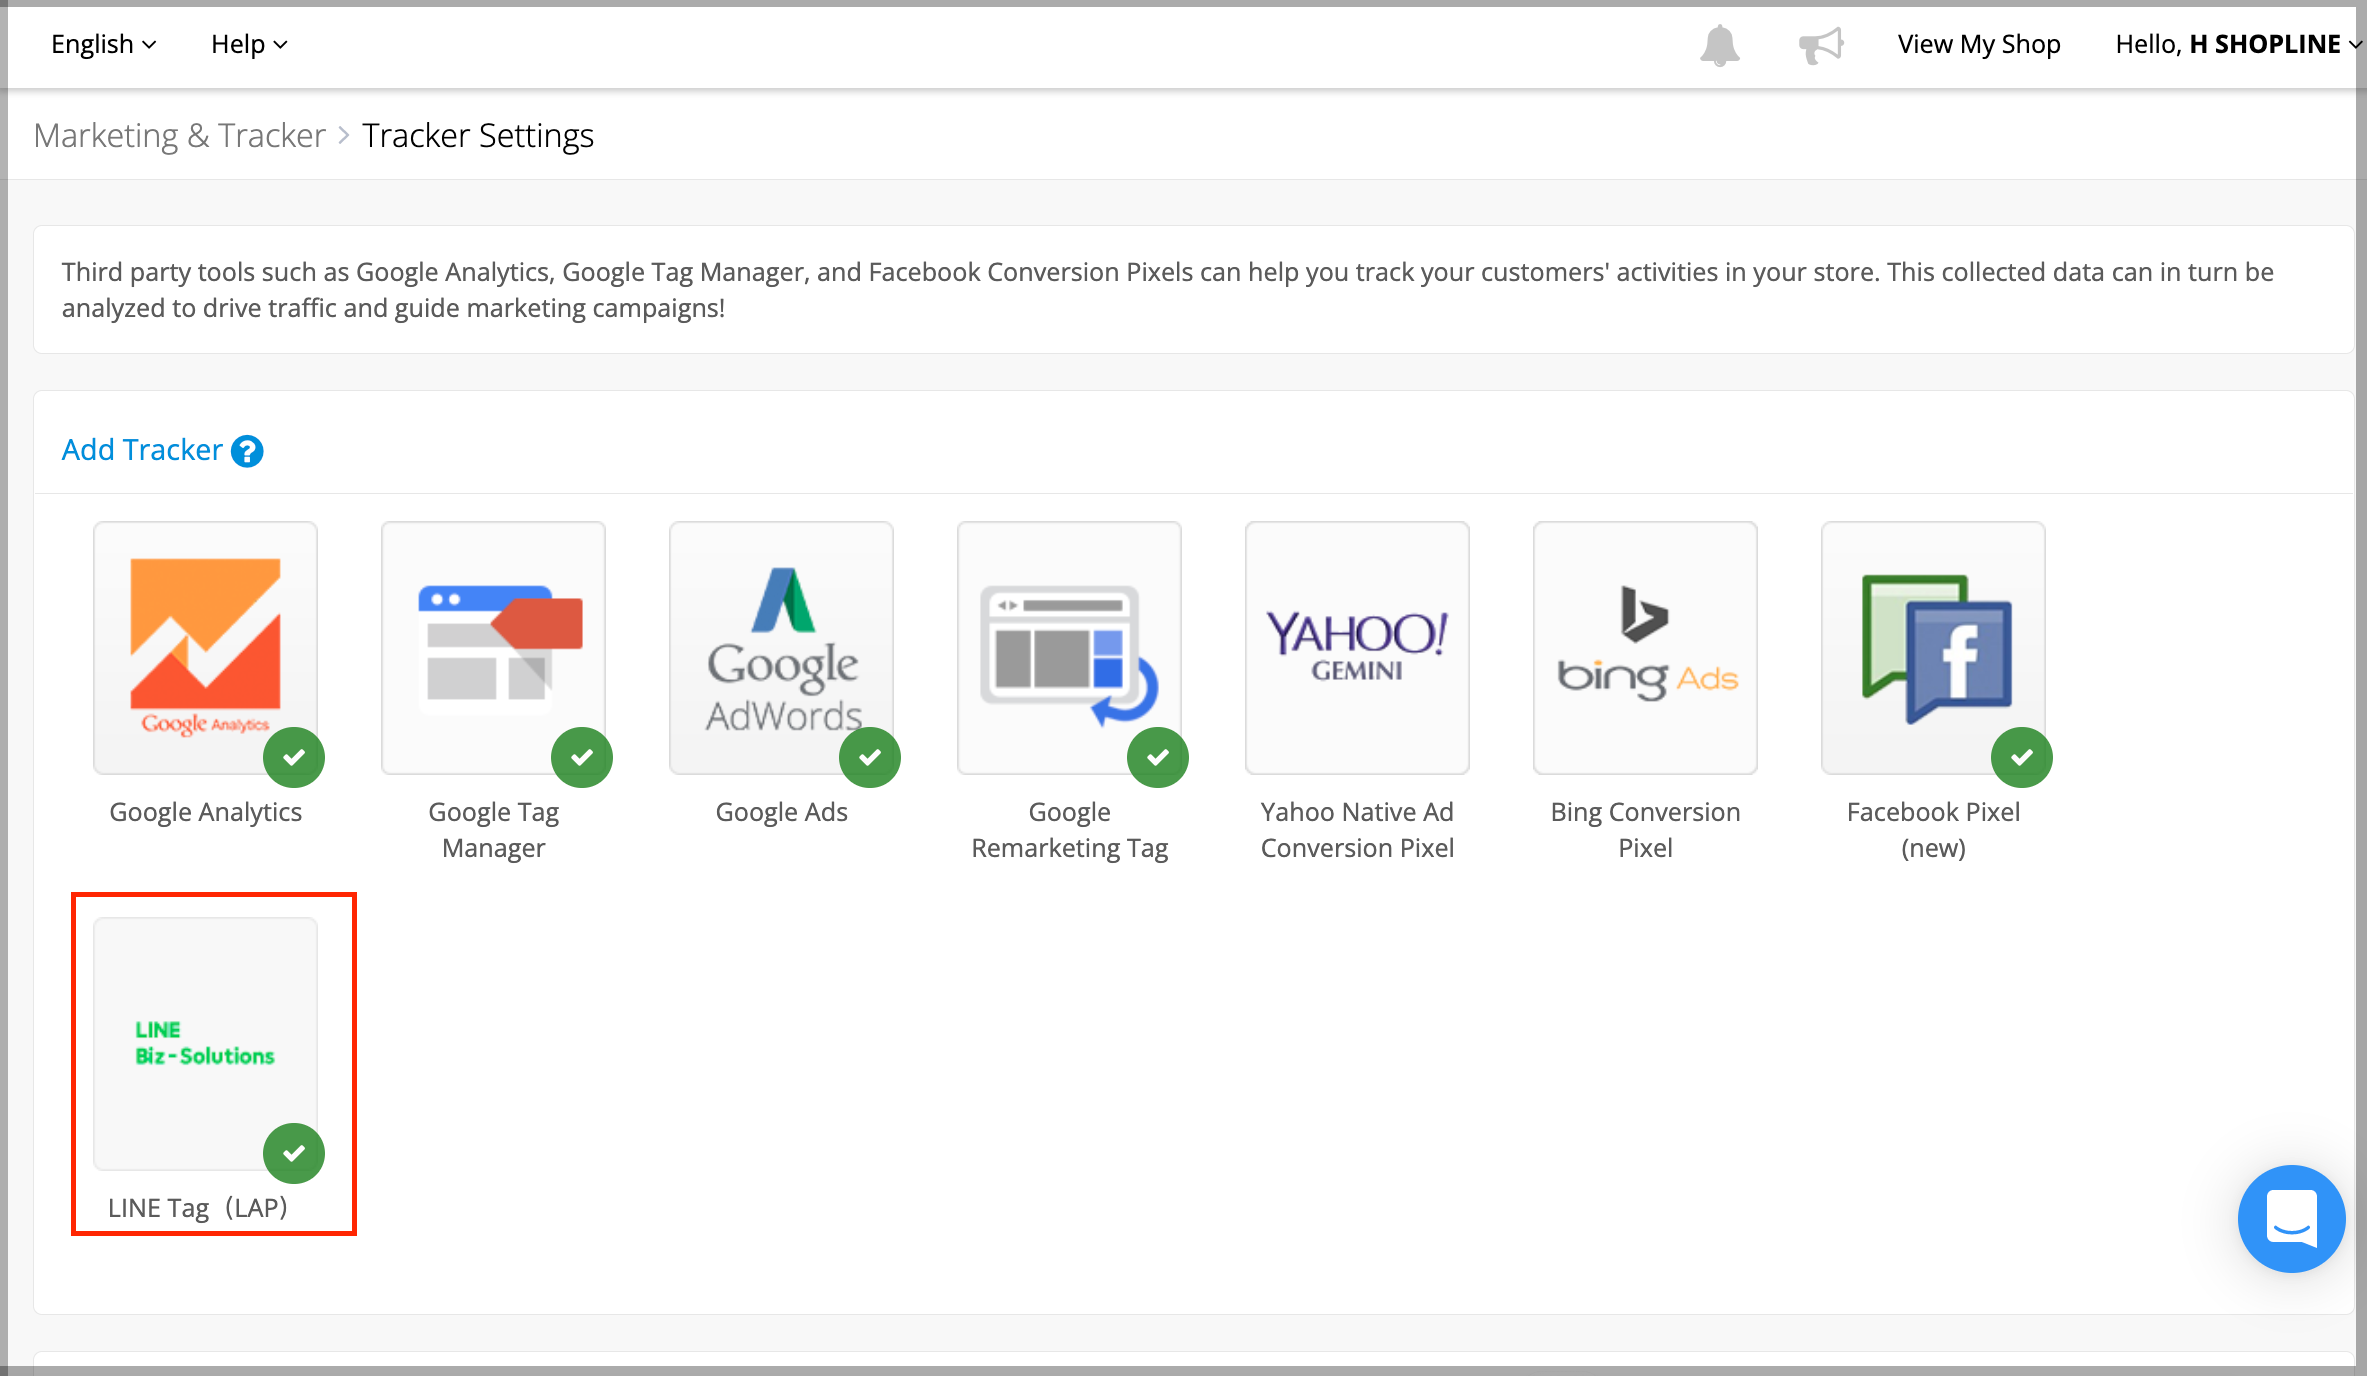Open the Google Analytics tracker tile

(x=205, y=648)
